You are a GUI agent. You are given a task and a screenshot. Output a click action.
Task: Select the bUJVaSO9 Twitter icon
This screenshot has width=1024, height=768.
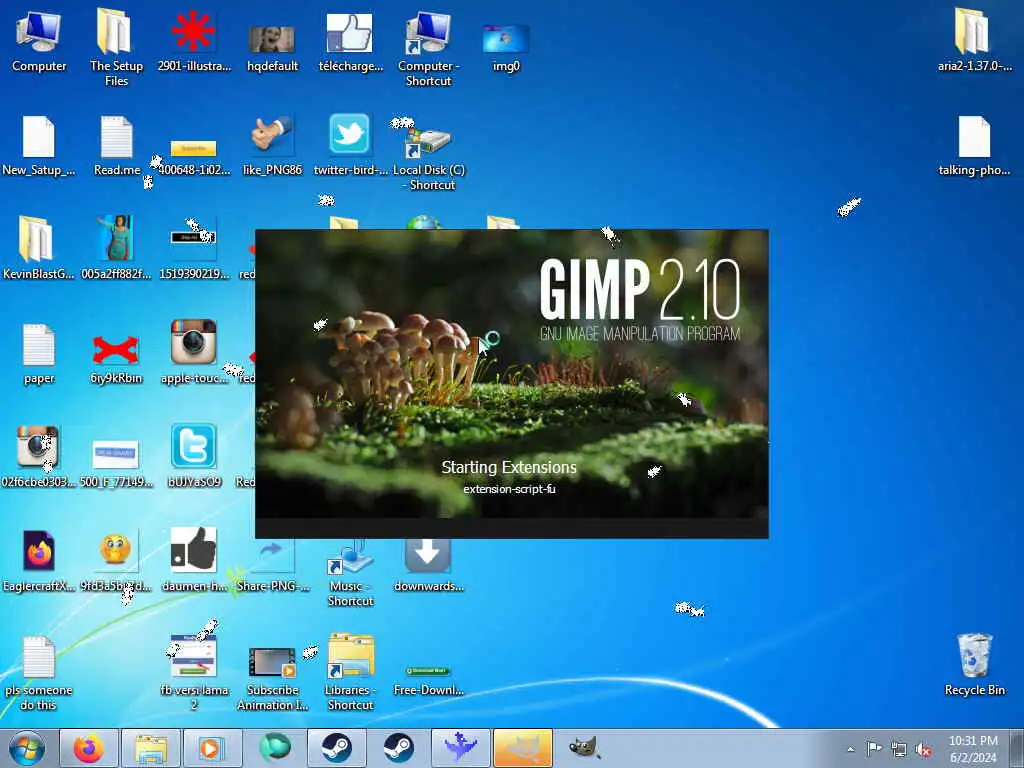click(194, 455)
